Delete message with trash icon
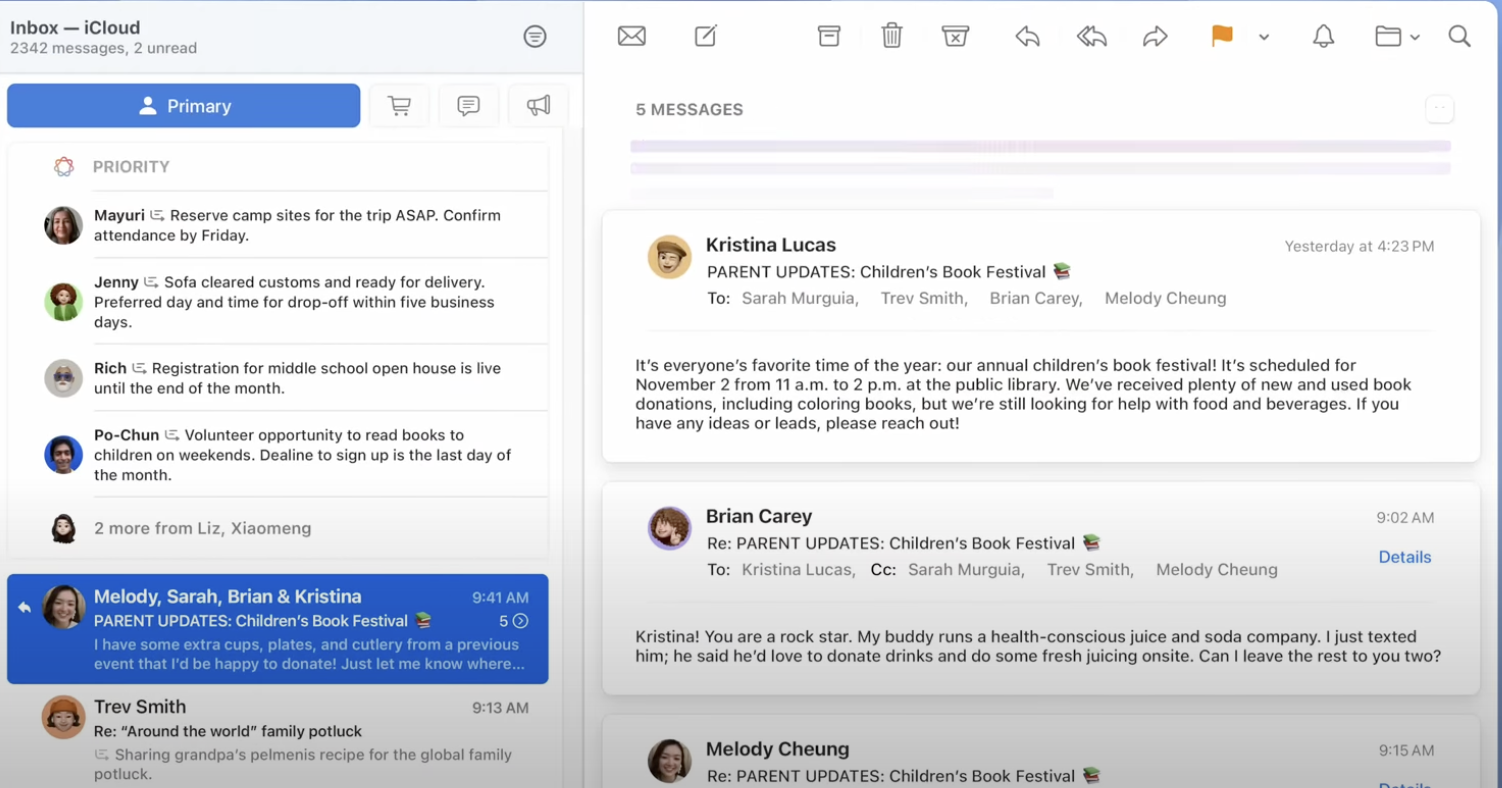 click(892, 36)
